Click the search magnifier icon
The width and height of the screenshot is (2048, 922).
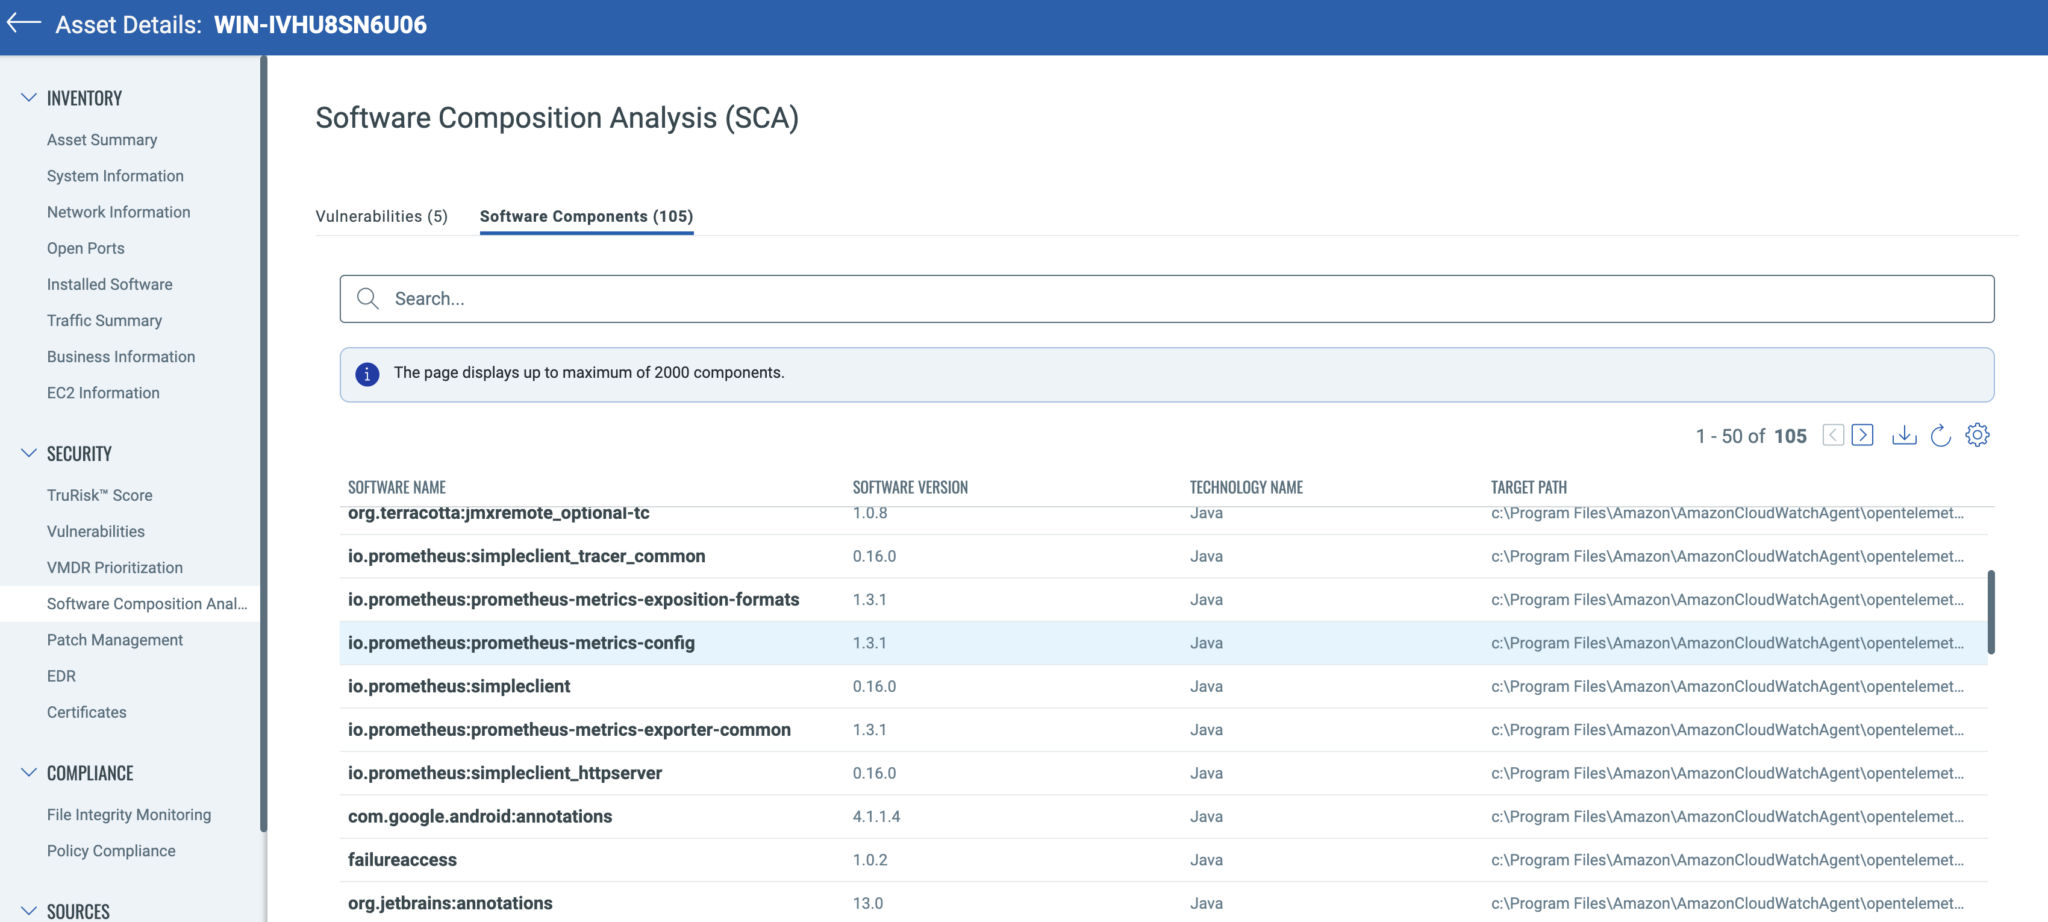coord(368,298)
